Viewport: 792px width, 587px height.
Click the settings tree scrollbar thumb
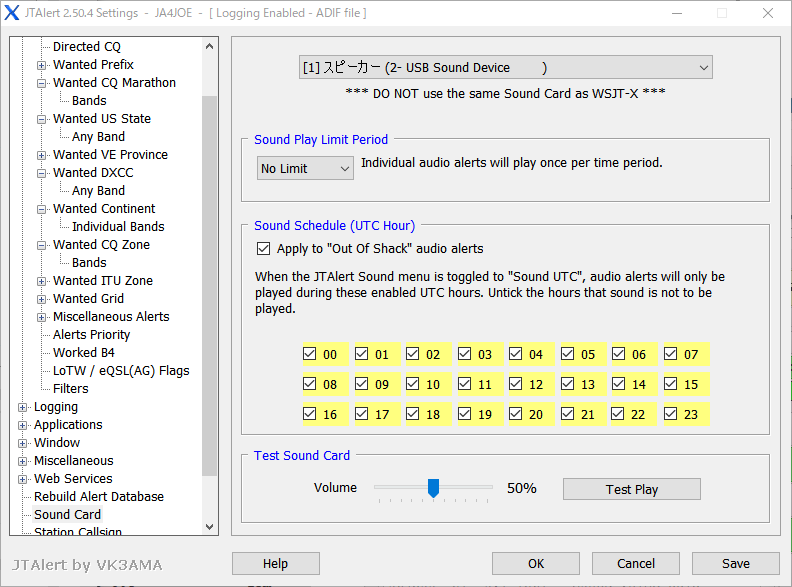pos(210,285)
